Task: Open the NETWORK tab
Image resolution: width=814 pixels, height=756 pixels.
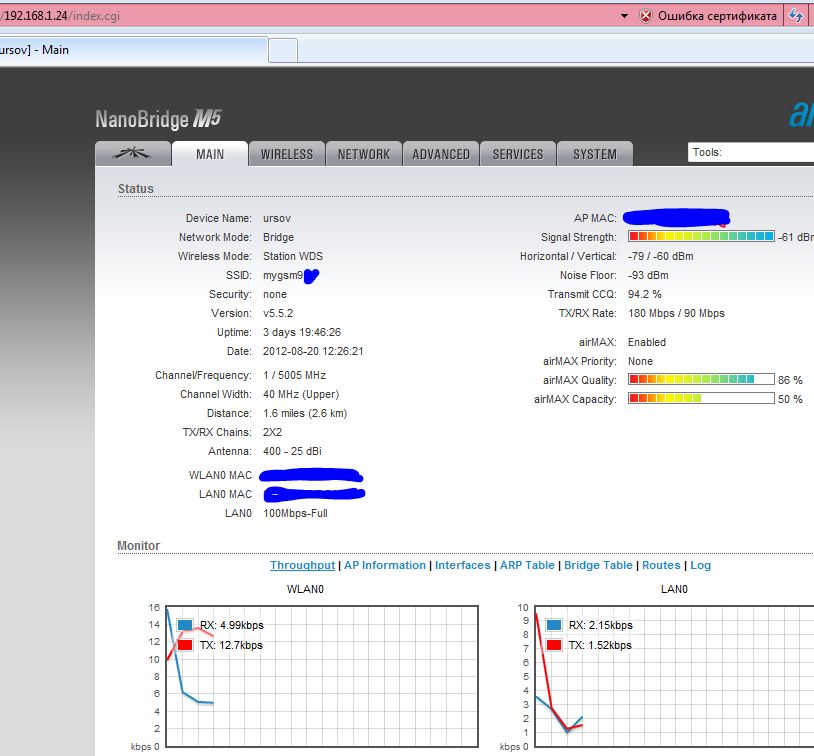Action: (363, 154)
